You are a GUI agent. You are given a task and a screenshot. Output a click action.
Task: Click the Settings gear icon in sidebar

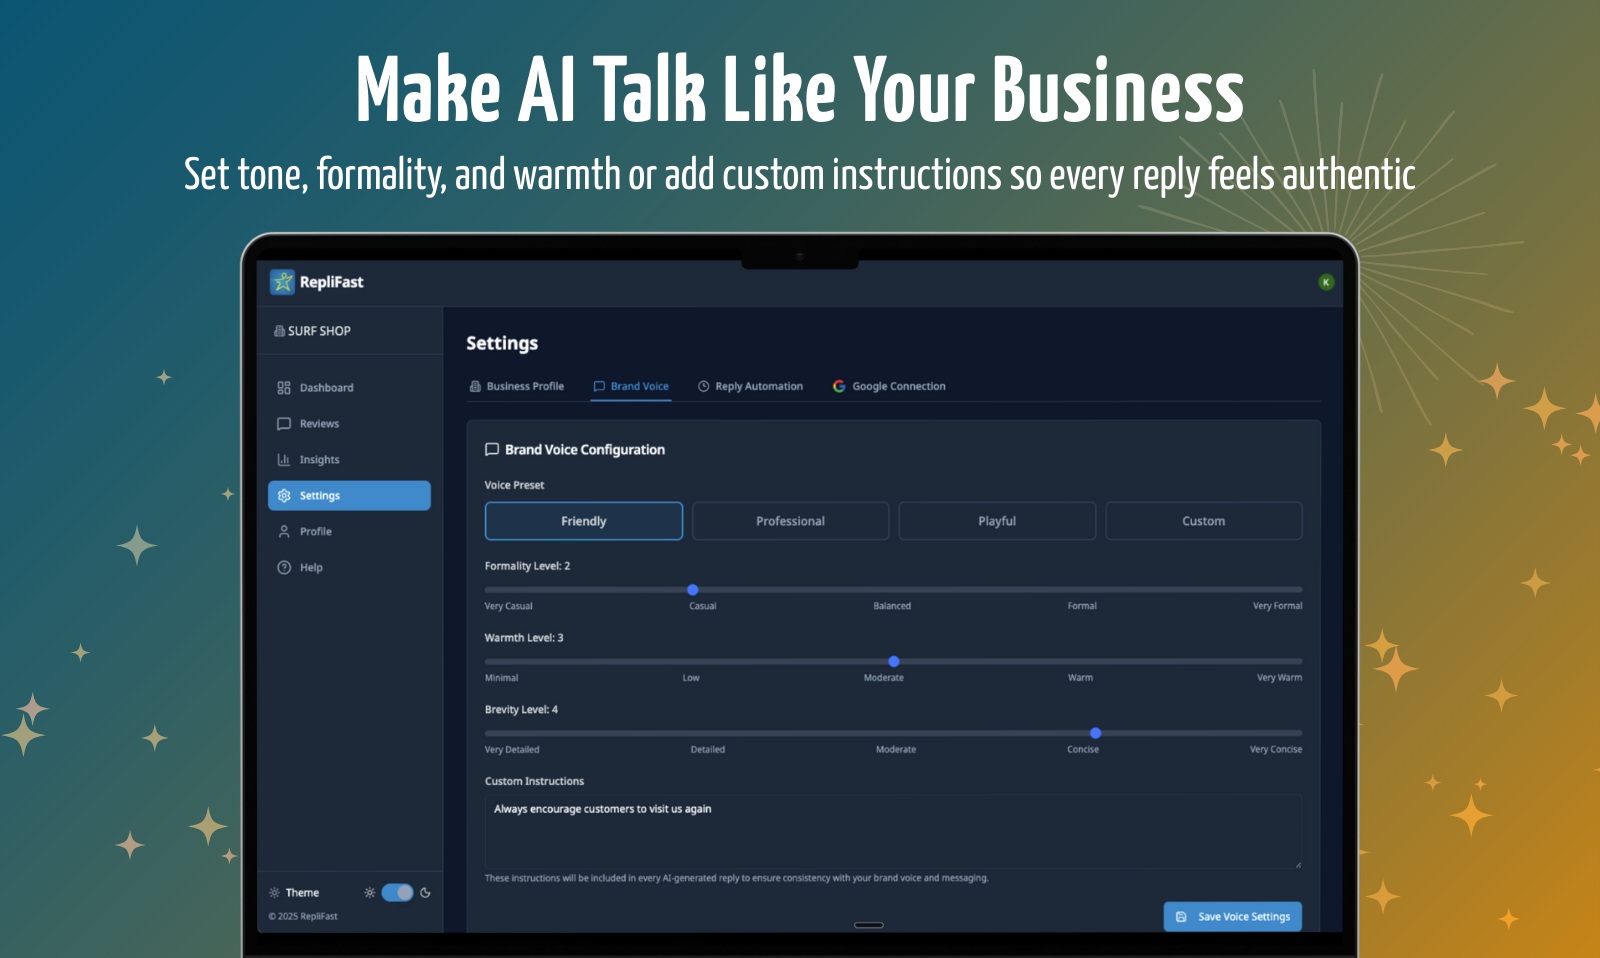284,496
